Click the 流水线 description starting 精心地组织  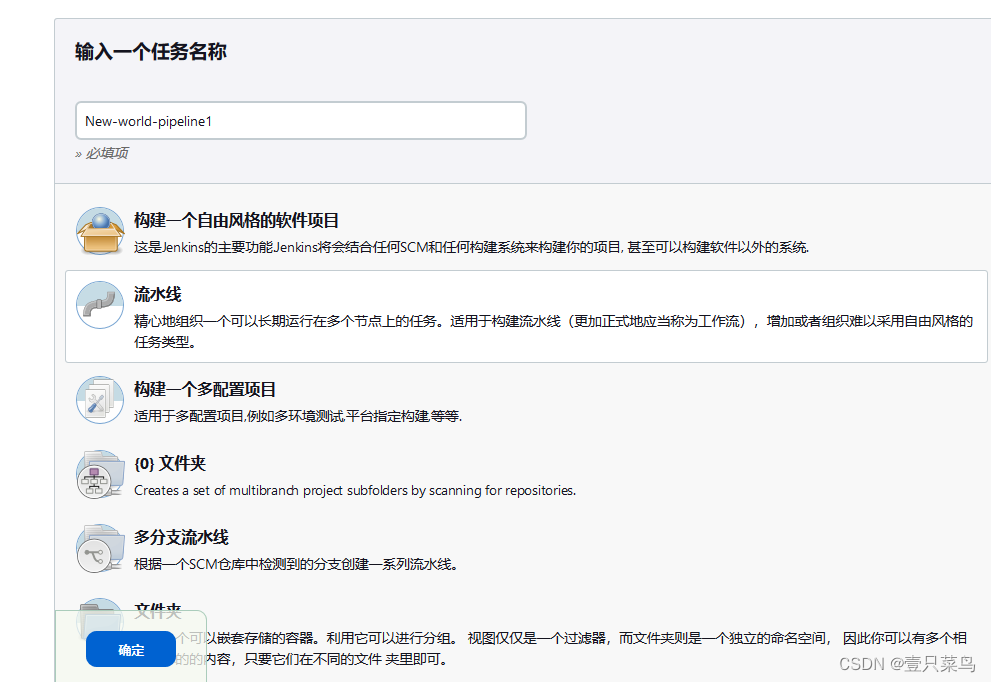(554, 331)
